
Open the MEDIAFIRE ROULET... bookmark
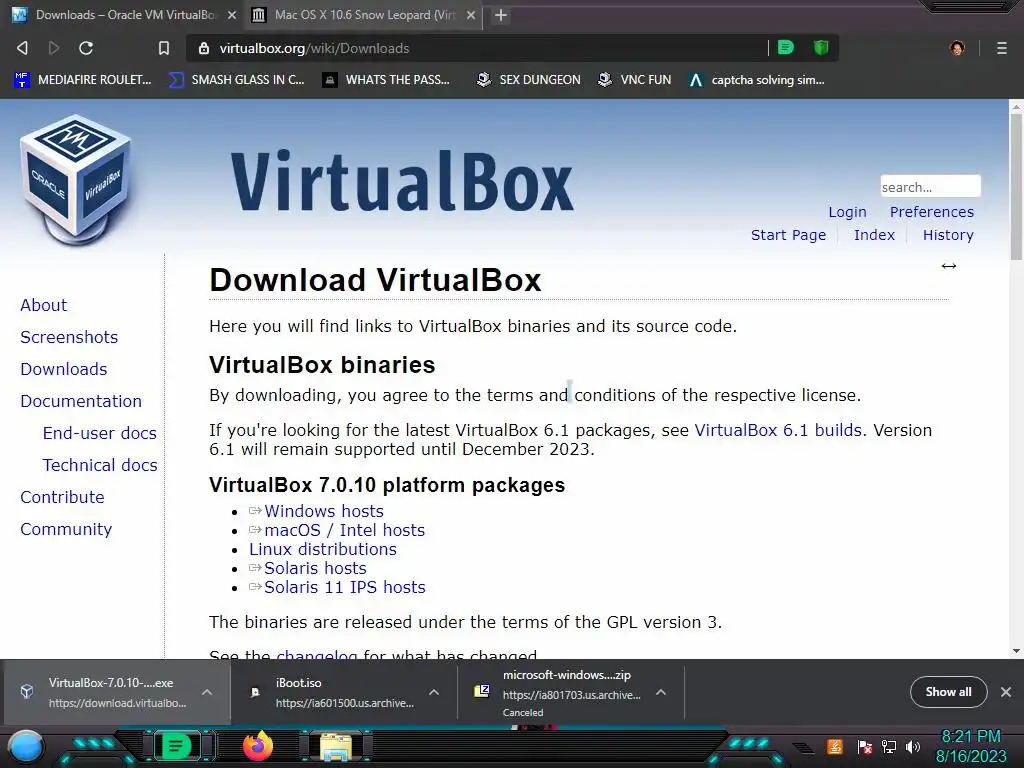point(83,80)
